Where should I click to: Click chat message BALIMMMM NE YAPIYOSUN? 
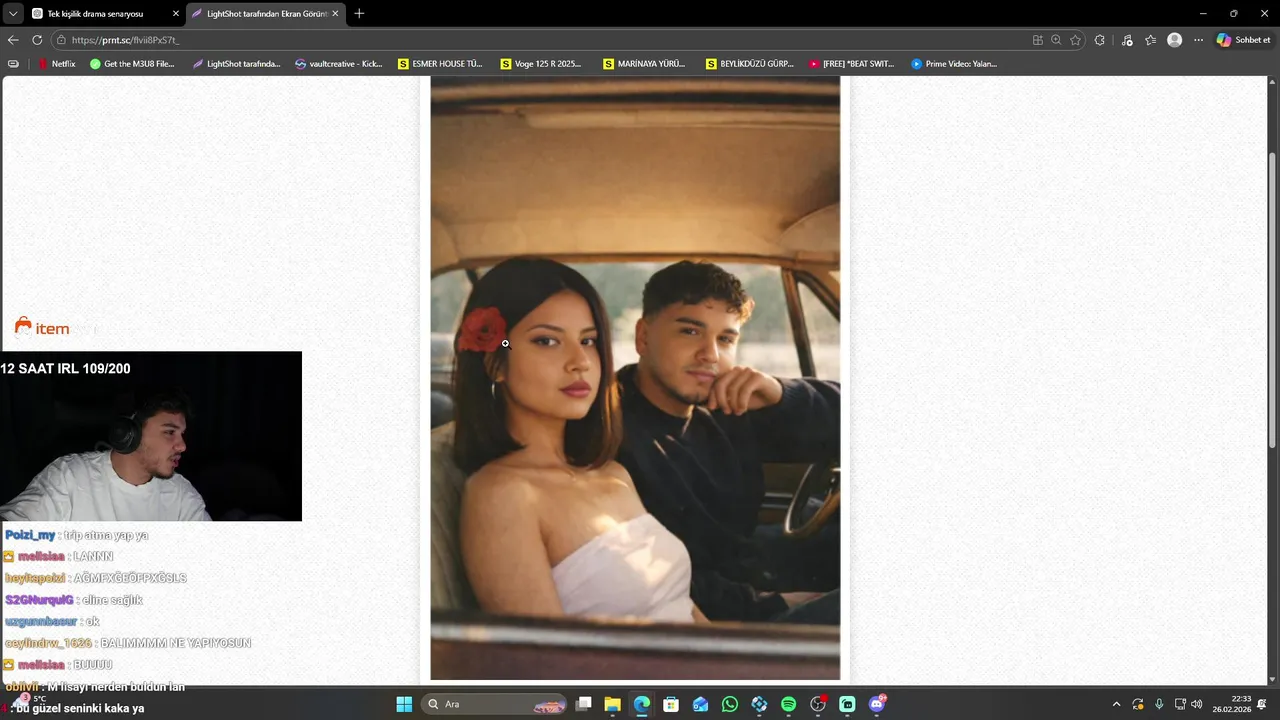click(176, 643)
